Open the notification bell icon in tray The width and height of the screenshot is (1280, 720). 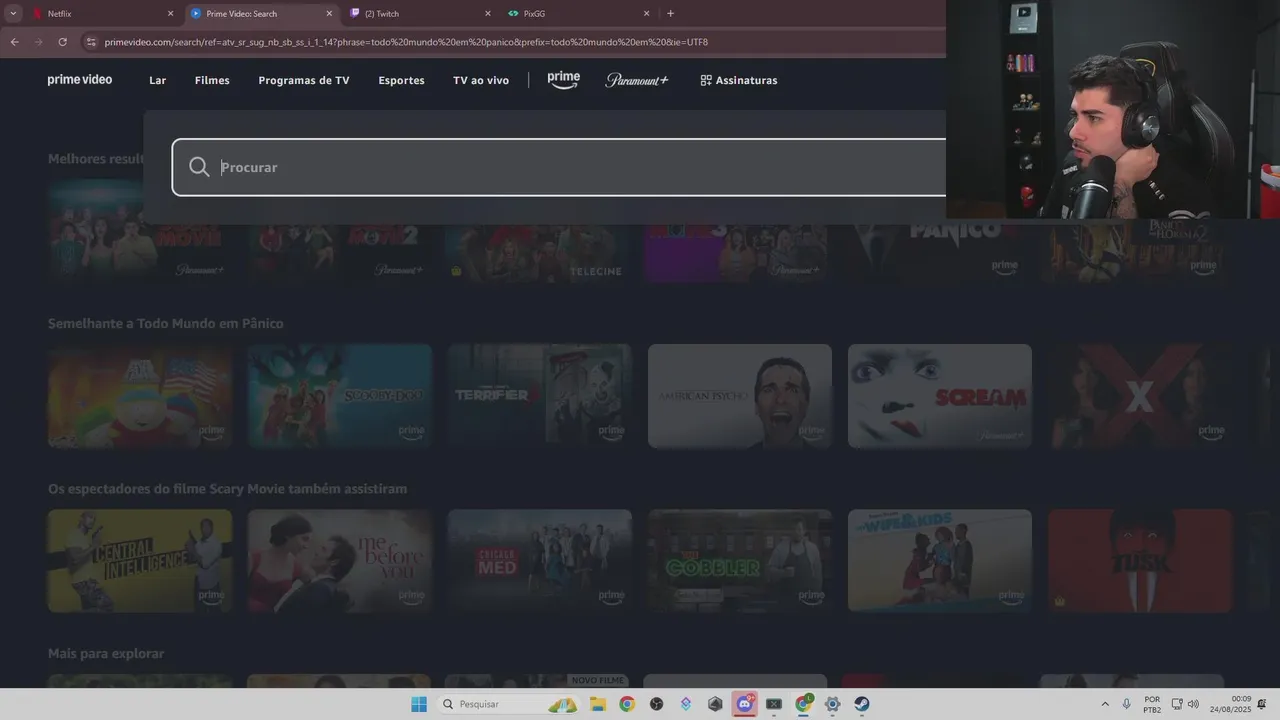click(x=1263, y=704)
